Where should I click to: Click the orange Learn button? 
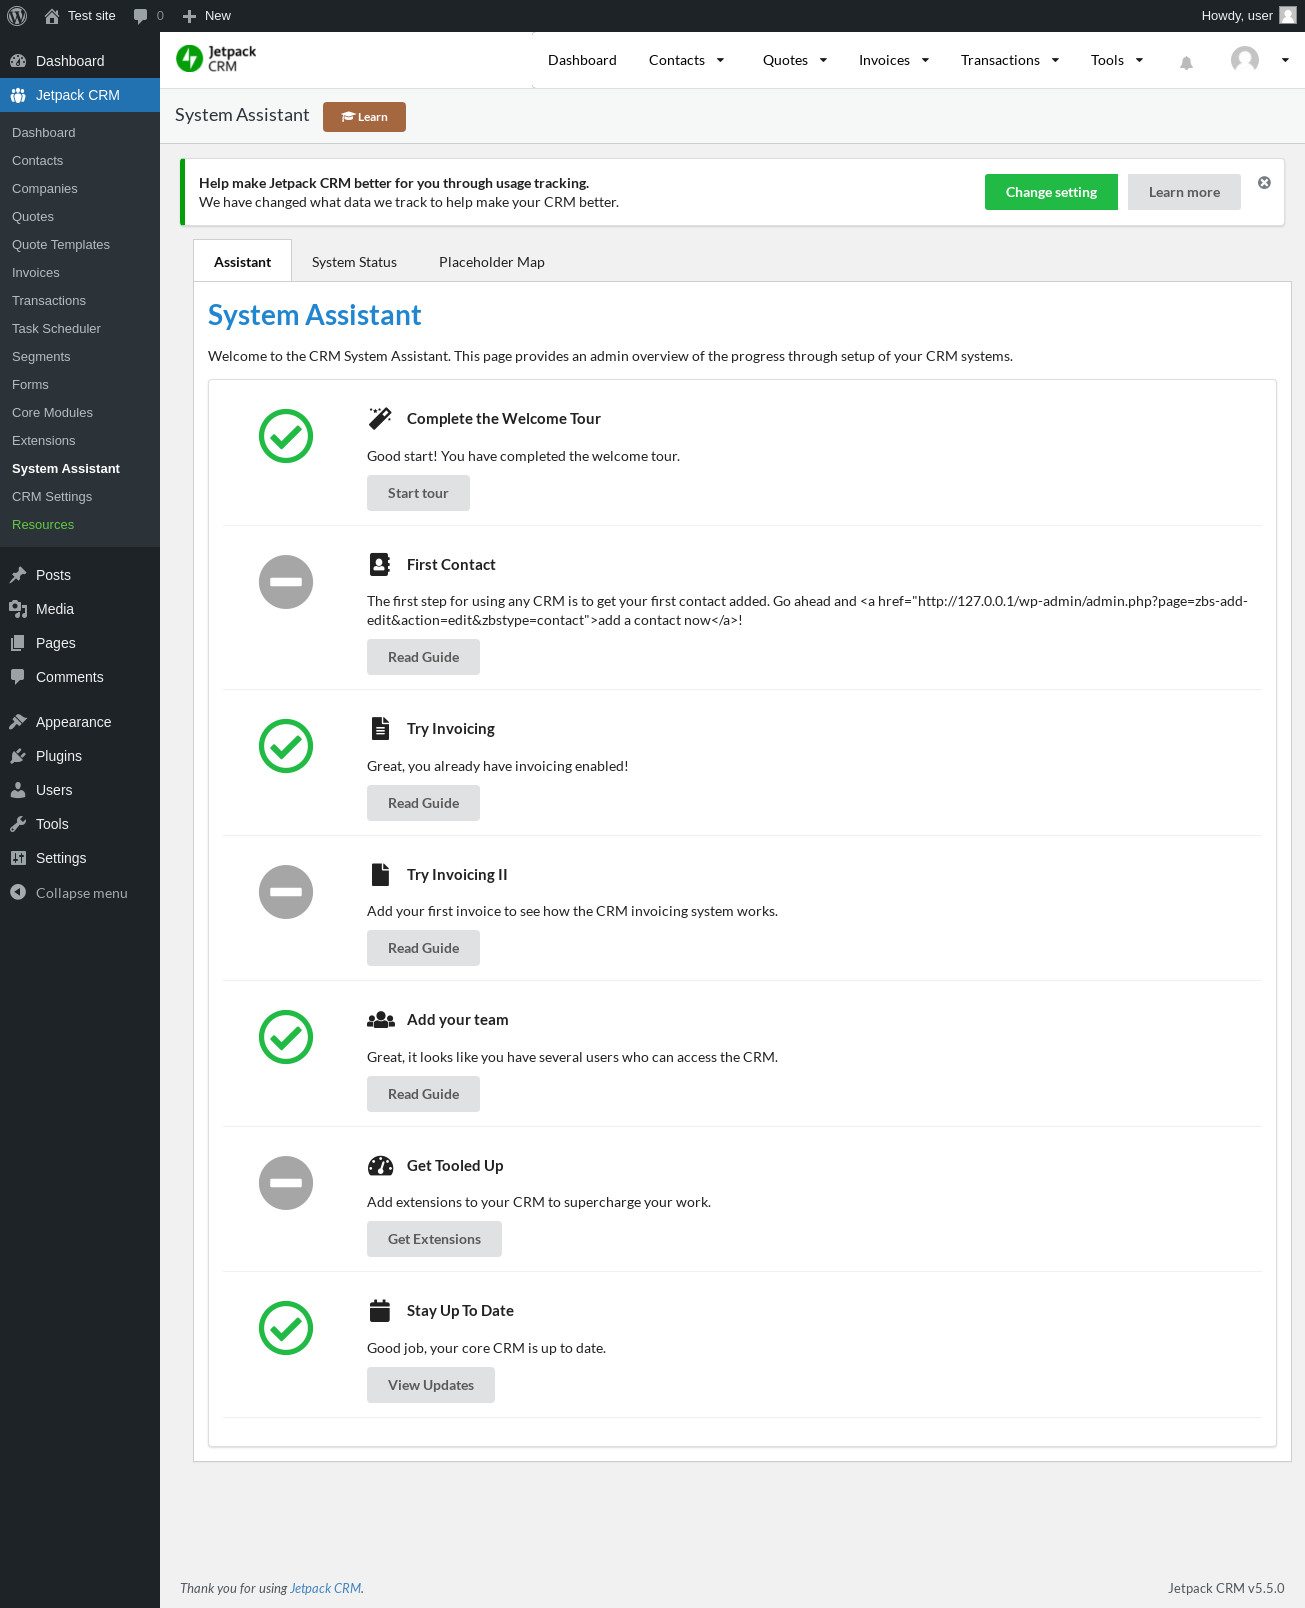click(364, 117)
